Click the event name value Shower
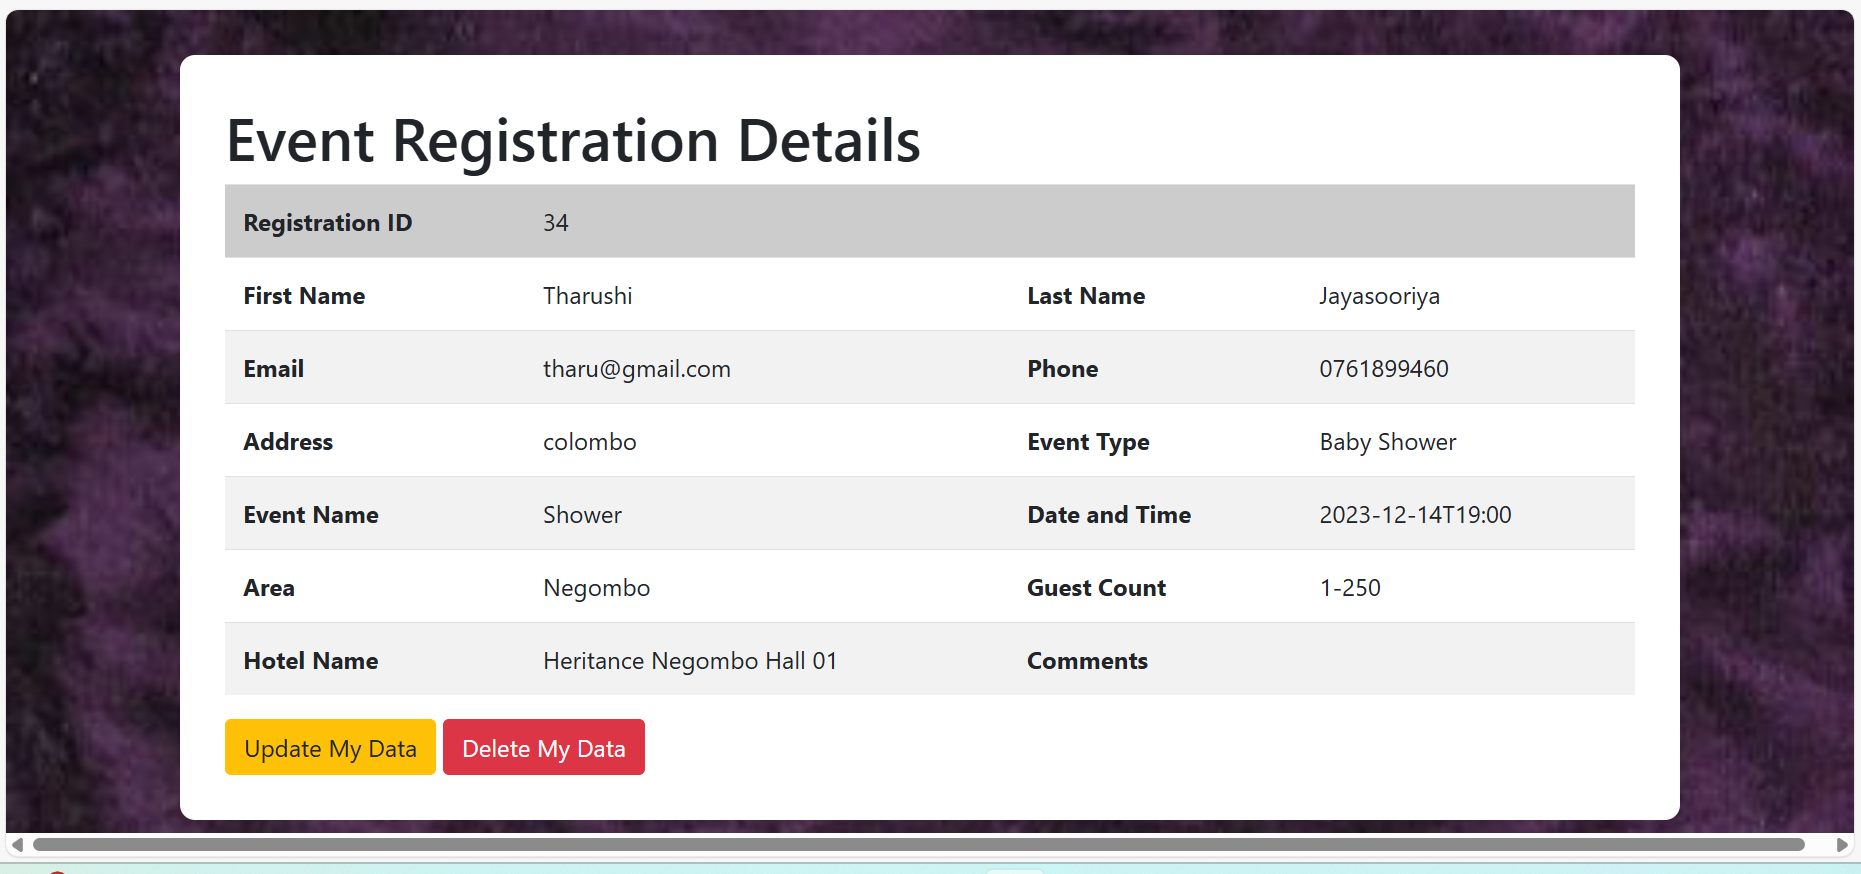The width and height of the screenshot is (1861, 874). [x=582, y=515]
